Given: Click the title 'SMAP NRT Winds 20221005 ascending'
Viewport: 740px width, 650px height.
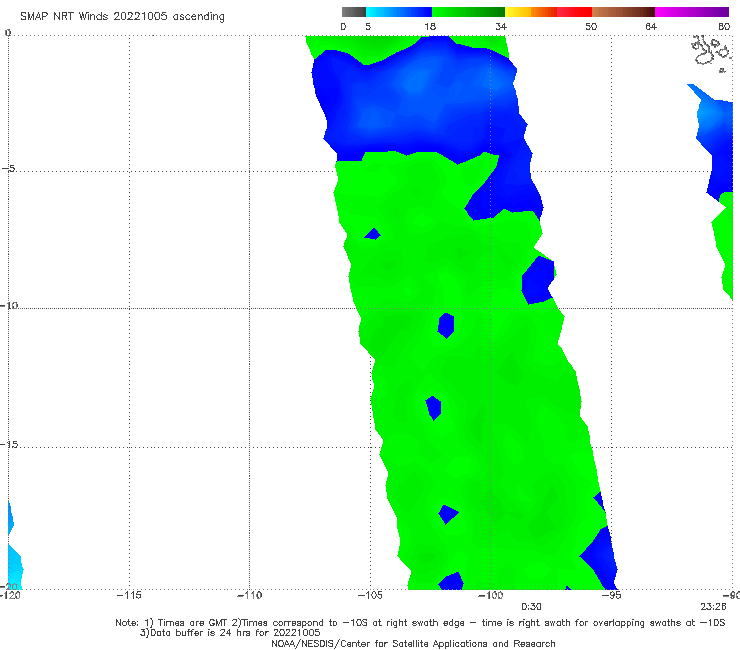Looking at the screenshot, I should pyautogui.click(x=122, y=17).
